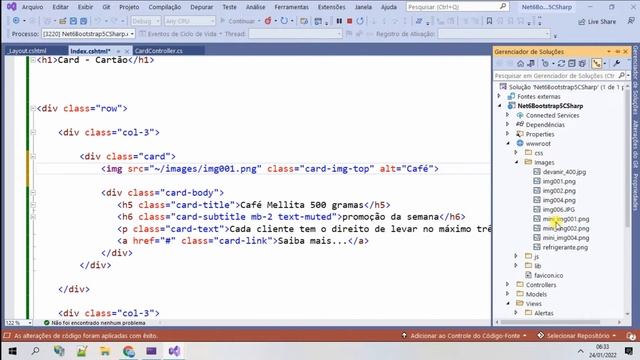The image size is (640, 360).
Task: Open the Registro de Ativação dropdown
Action: tap(494, 34)
